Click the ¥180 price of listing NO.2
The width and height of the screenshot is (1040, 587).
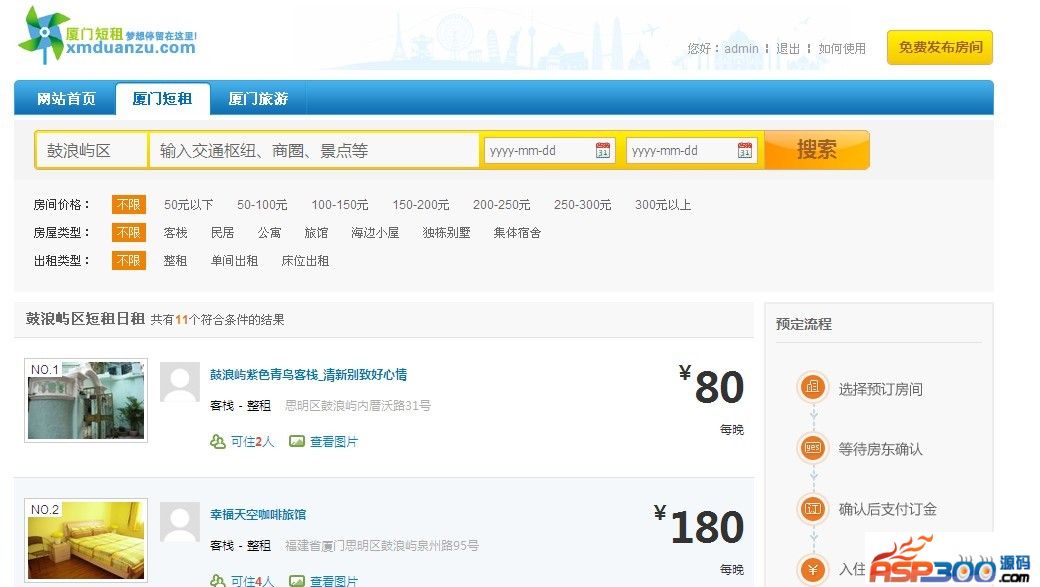[698, 526]
